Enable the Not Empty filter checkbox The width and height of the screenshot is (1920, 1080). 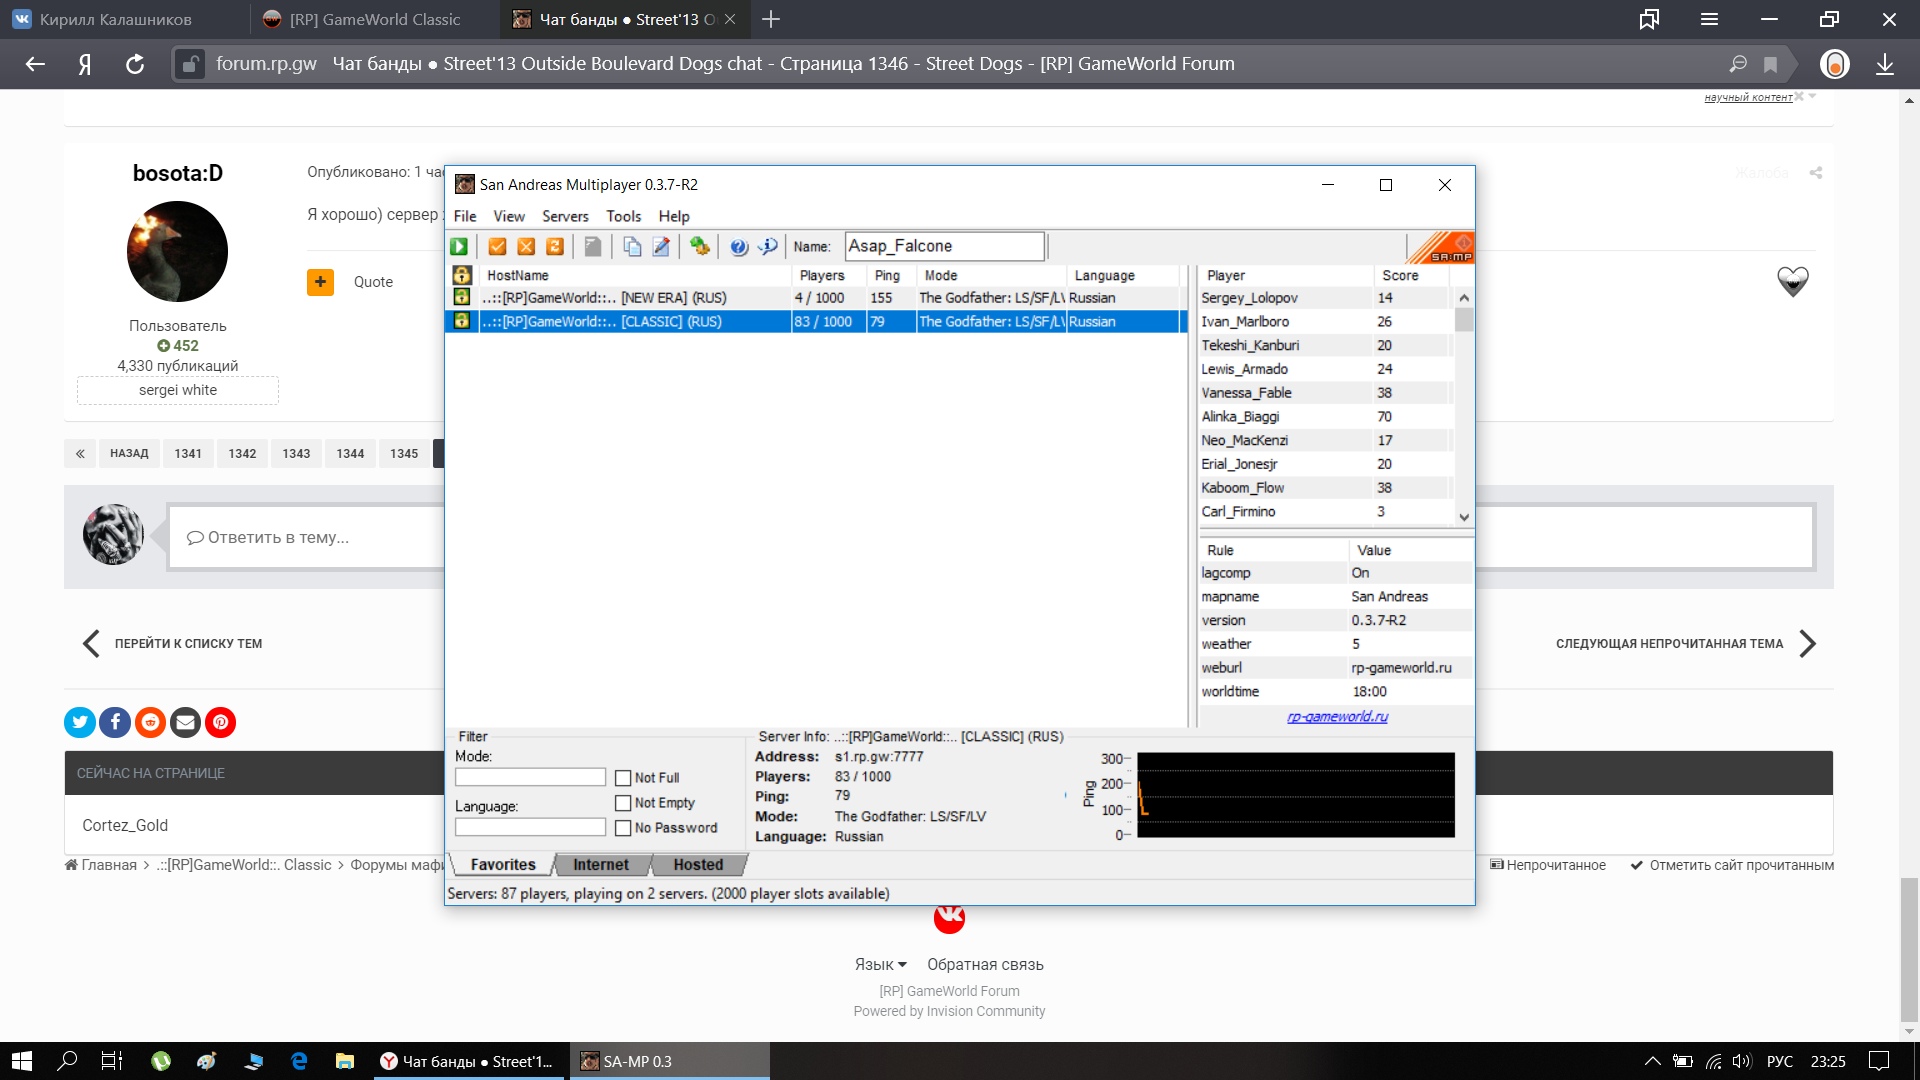(x=623, y=803)
